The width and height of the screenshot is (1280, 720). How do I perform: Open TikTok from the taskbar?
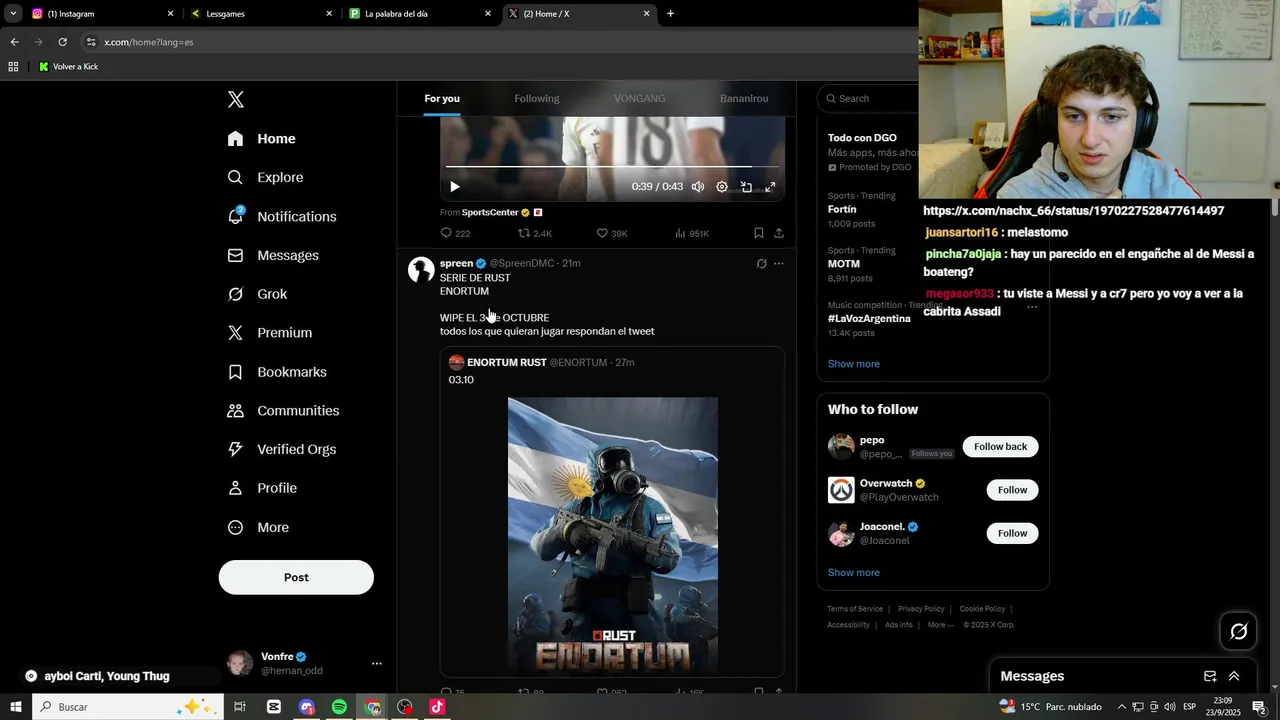(437, 707)
